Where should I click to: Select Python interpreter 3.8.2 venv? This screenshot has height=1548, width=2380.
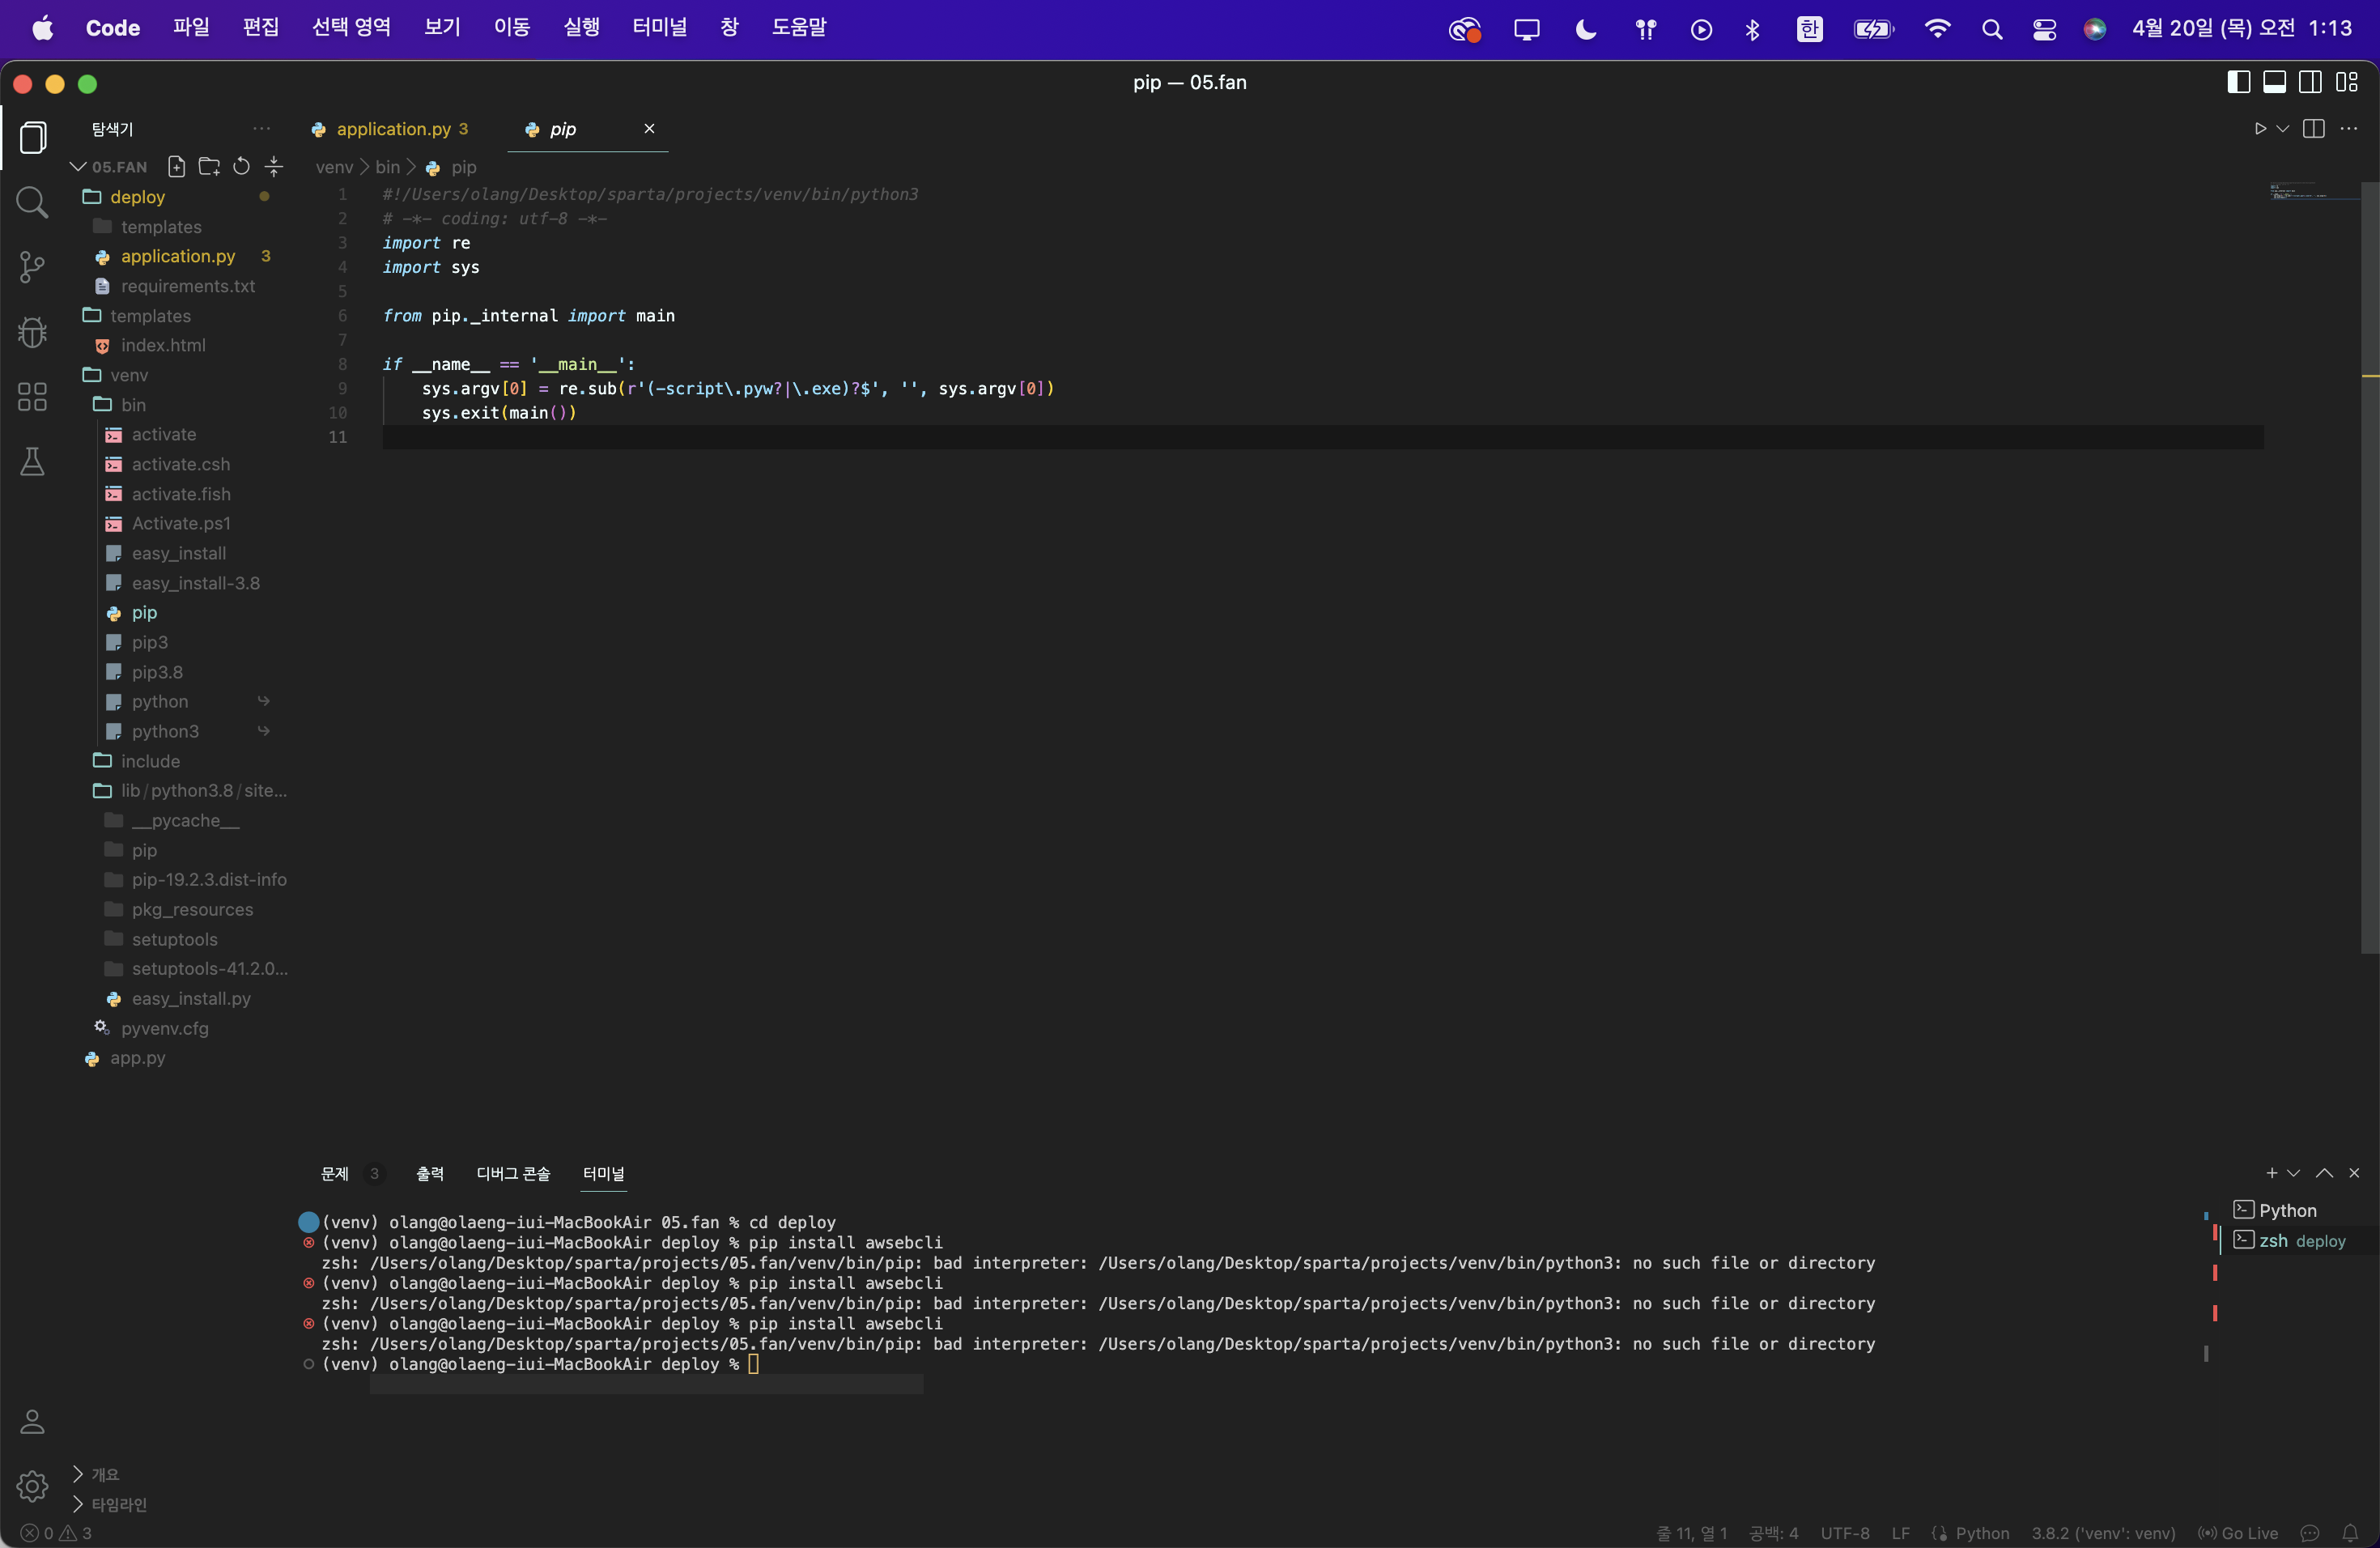pos(2103,1533)
